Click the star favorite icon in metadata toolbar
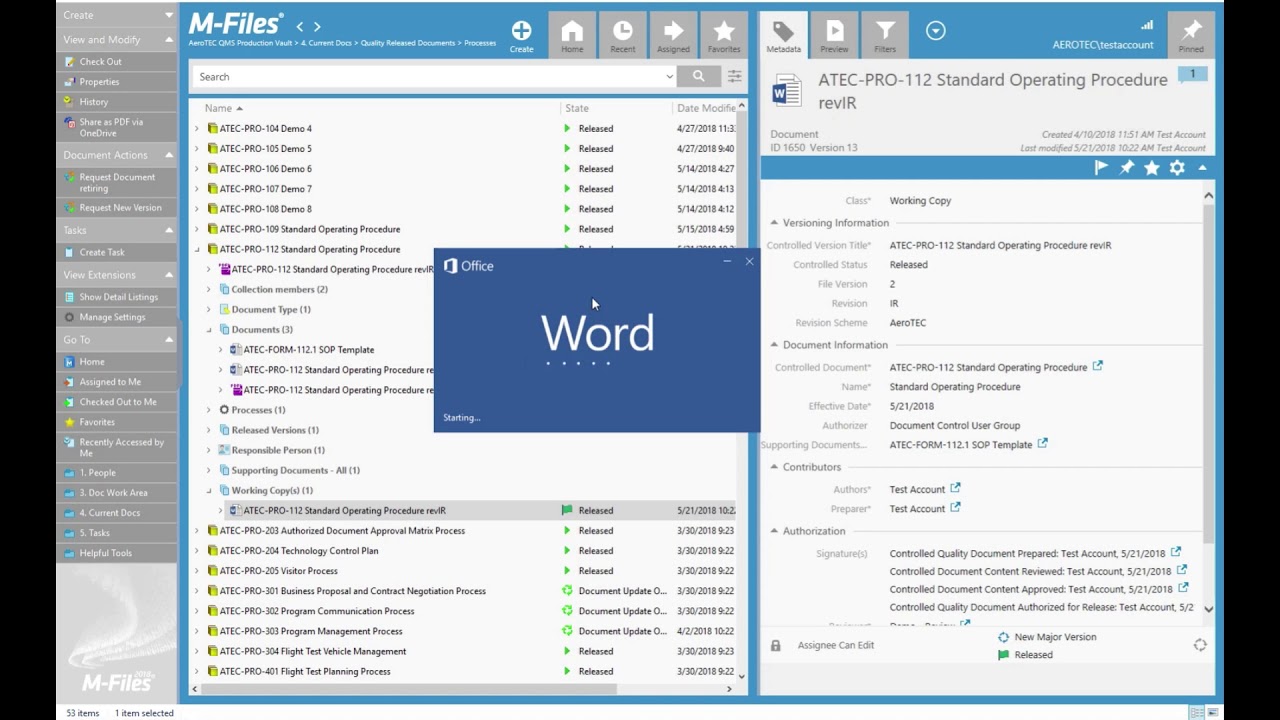 click(x=1152, y=168)
